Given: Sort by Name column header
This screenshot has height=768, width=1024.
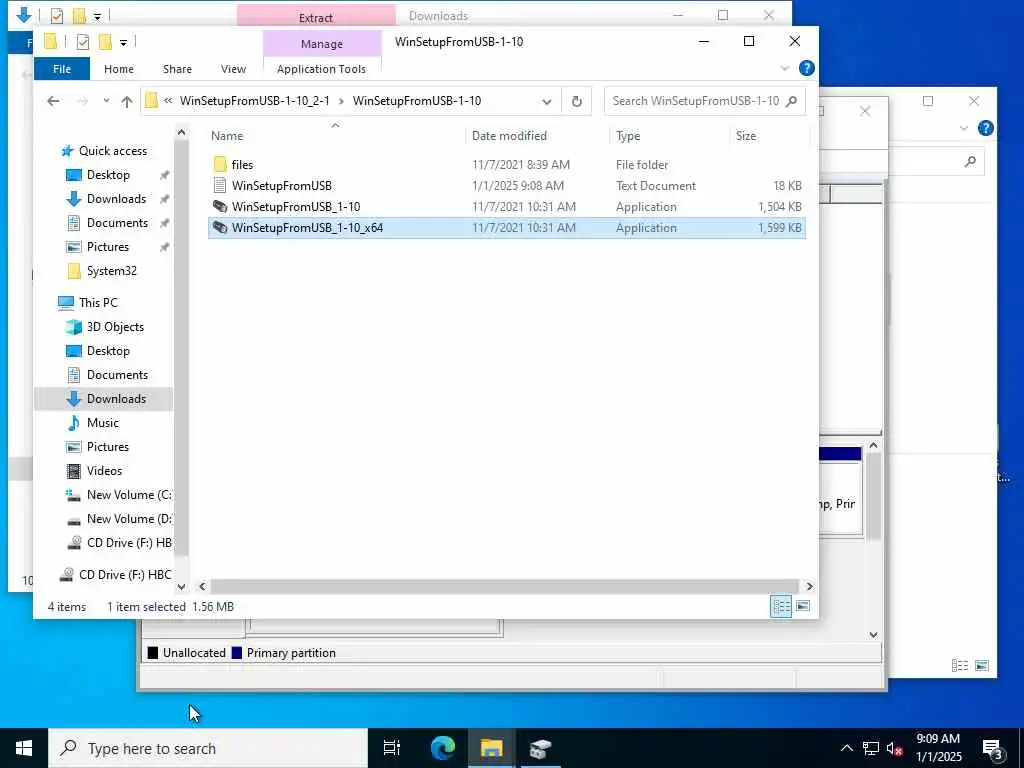Looking at the screenshot, I should tap(335, 136).
